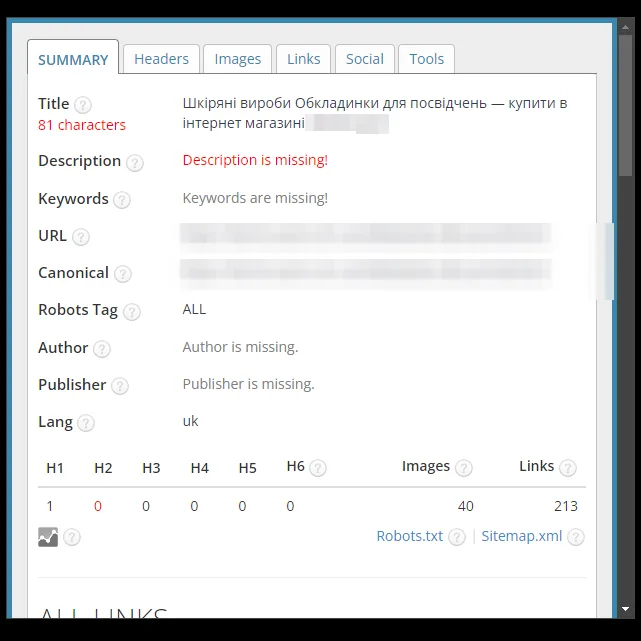Open the Links tab
The height and width of the screenshot is (641, 641).
(x=303, y=59)
